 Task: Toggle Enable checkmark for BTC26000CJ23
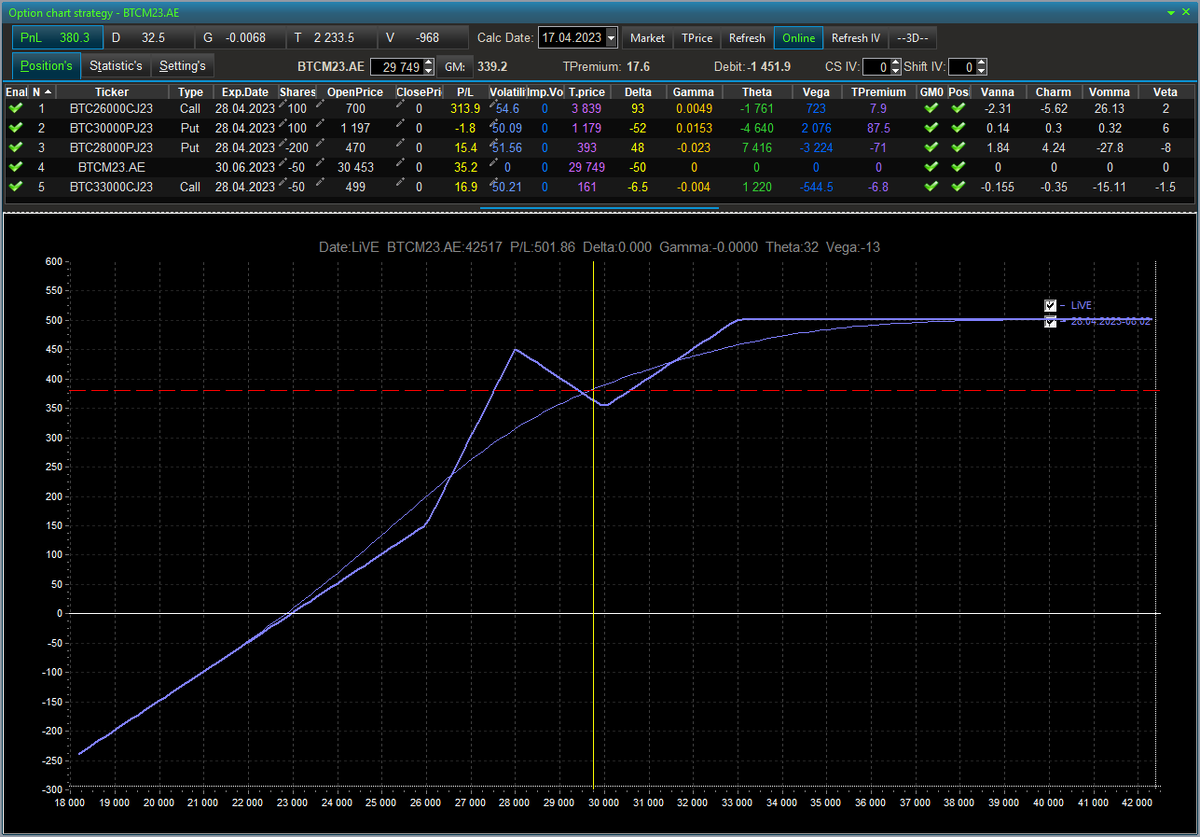coord(15,108)
